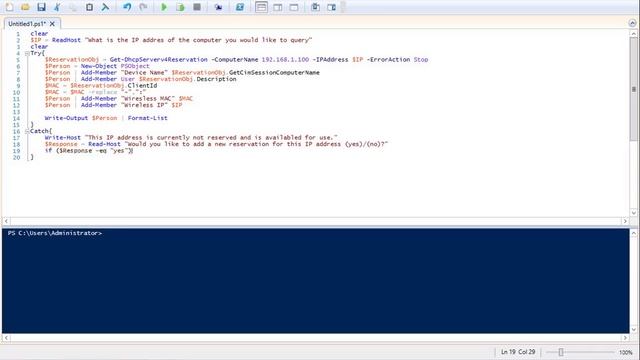
Task: Save the script with floppy disk icon
Action: click(x=41, y=7)
